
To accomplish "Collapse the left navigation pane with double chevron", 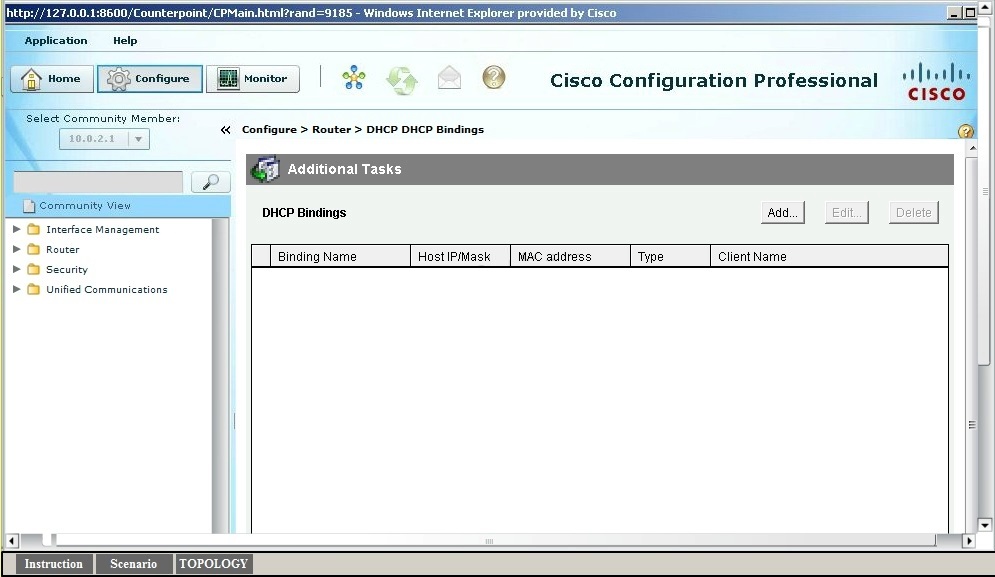I will pos(225,129).
